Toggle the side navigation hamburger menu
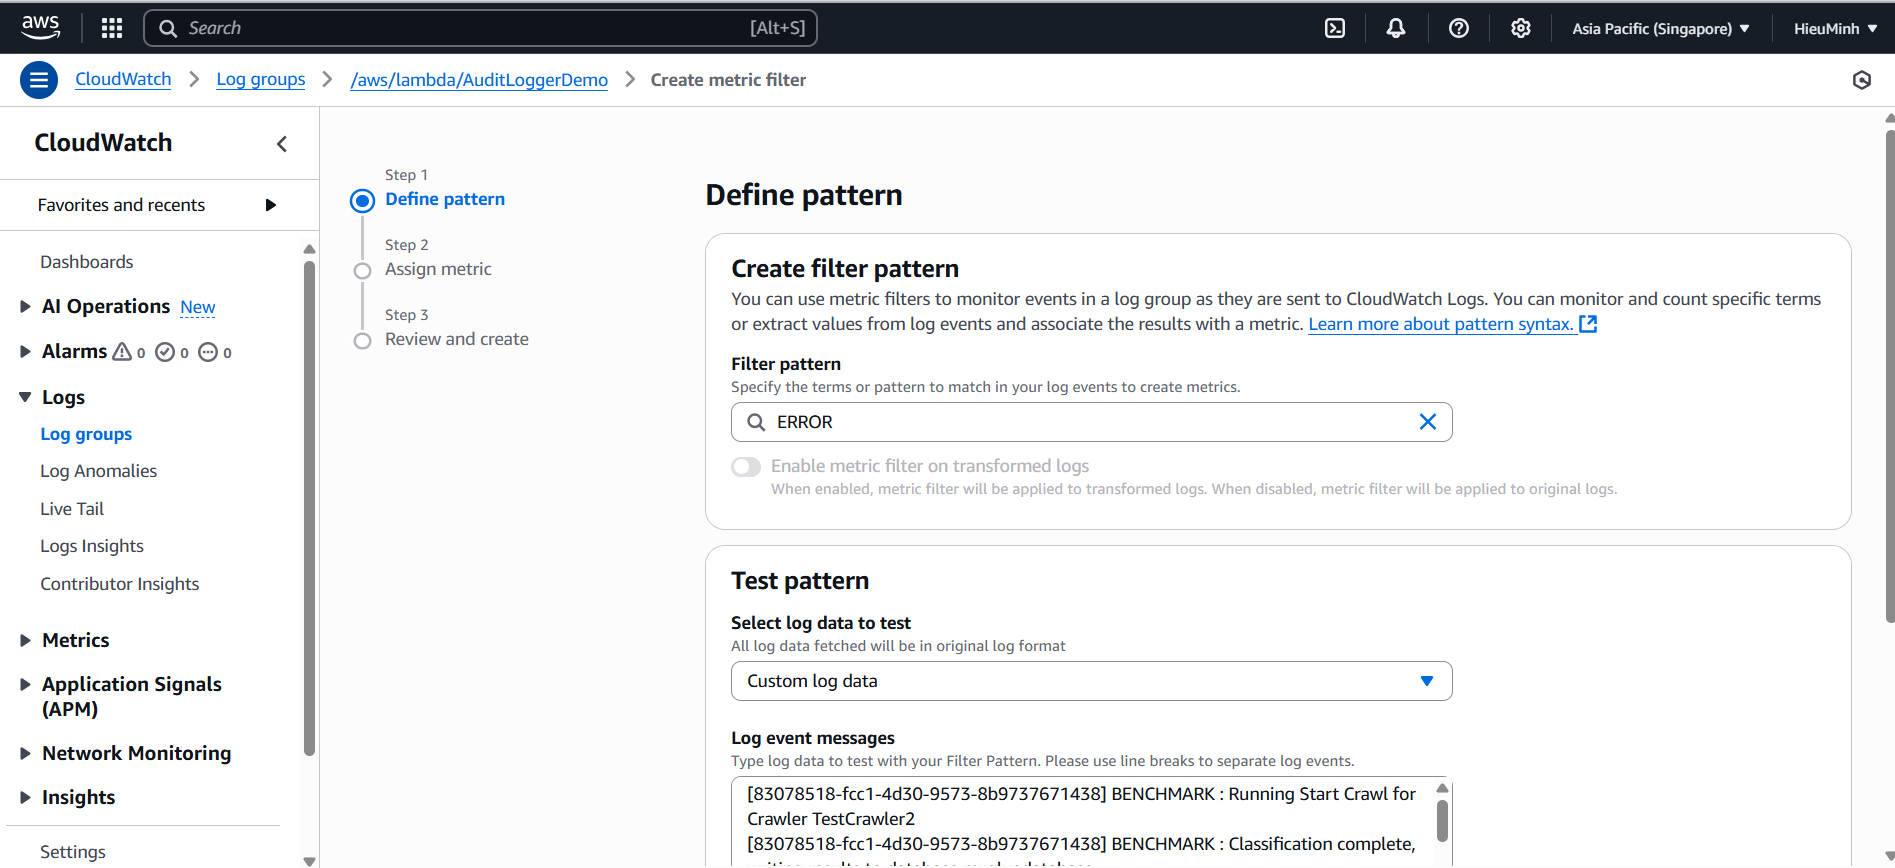1895x868 pixels. (39, 80)
